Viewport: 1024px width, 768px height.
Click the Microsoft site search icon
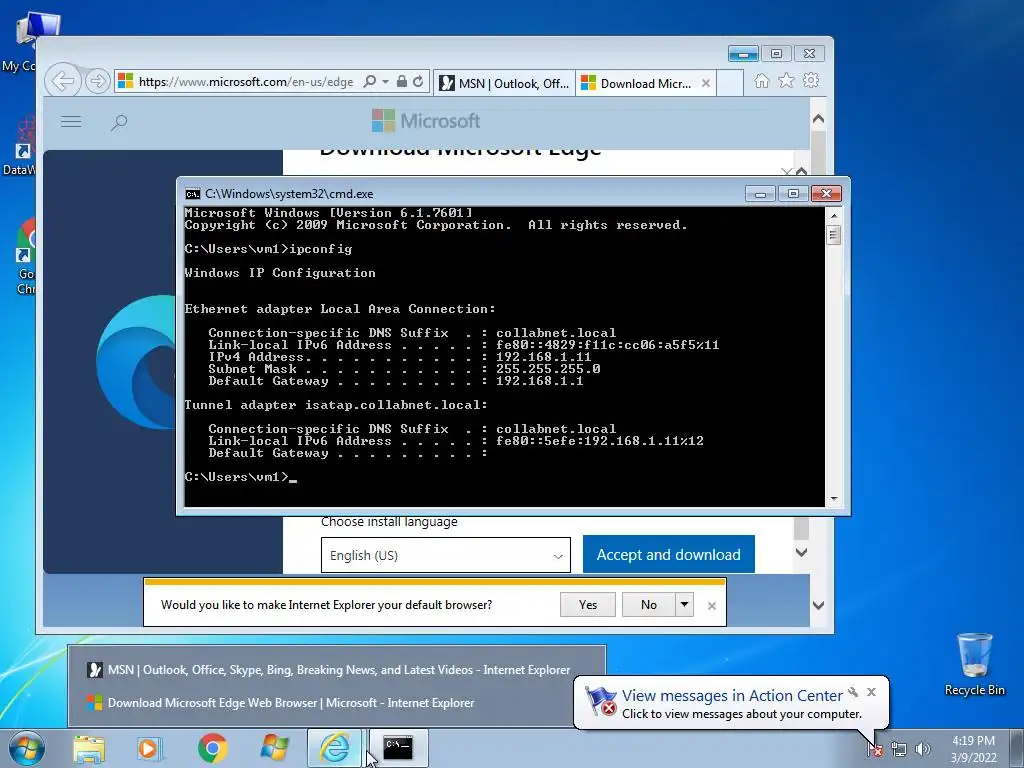click(119, 122)
